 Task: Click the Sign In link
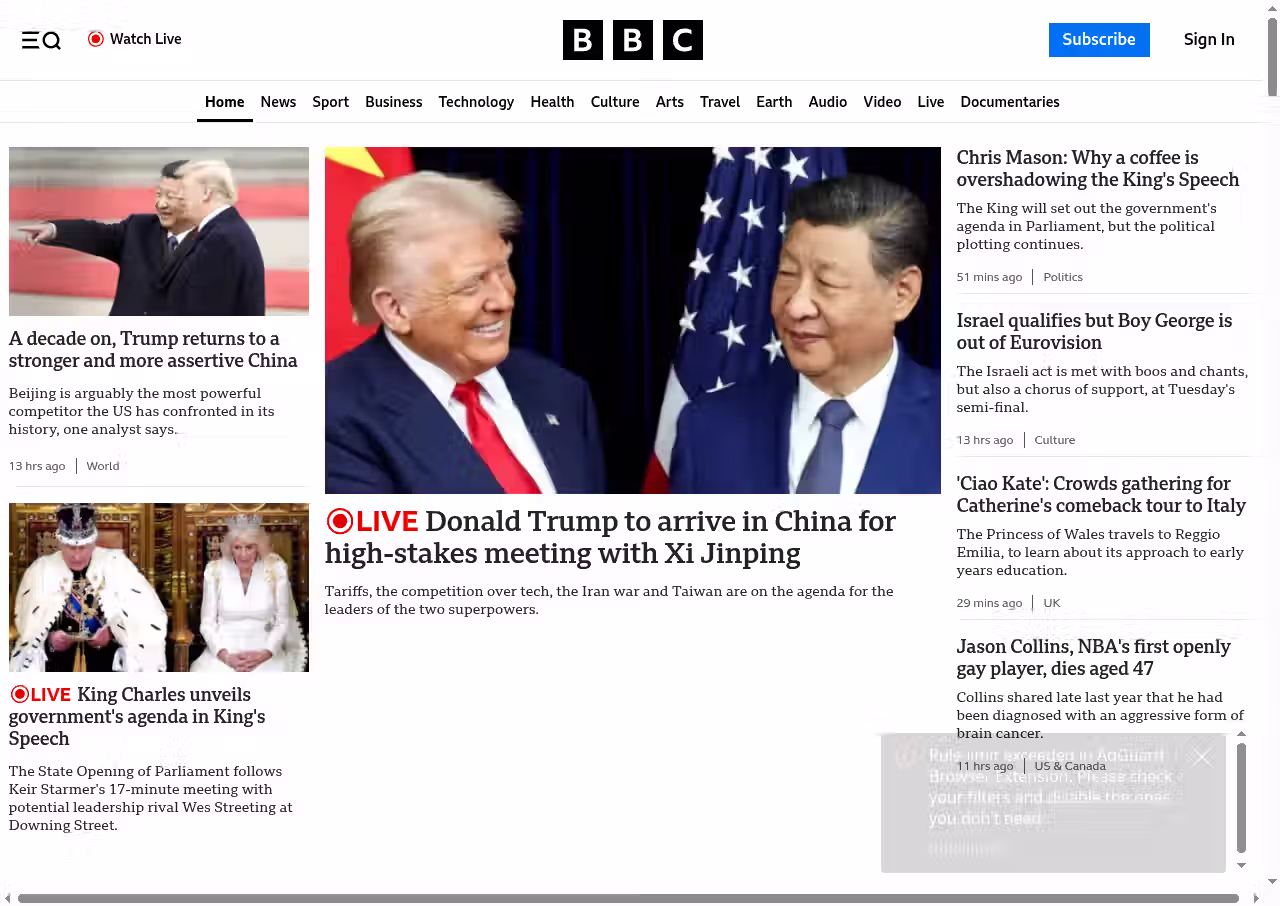pyautogui.click(x=1209, y=40)
